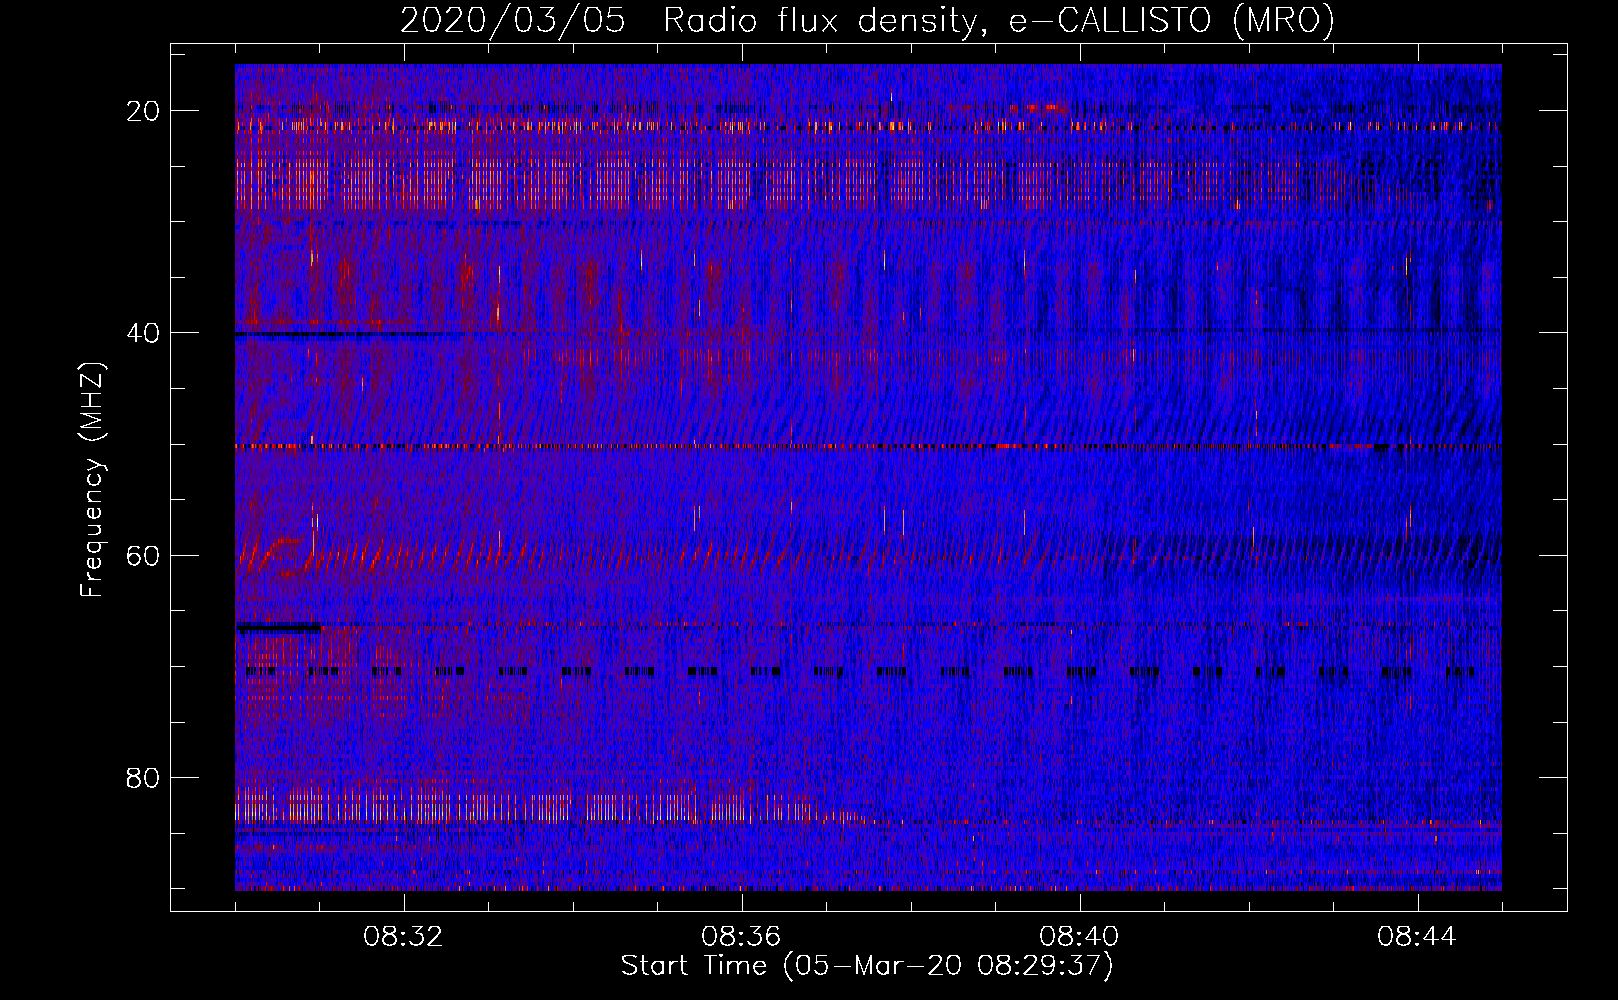Click the 80 frequency tick label
The width and height of the screenshot is (1618, 1000).
144,777
